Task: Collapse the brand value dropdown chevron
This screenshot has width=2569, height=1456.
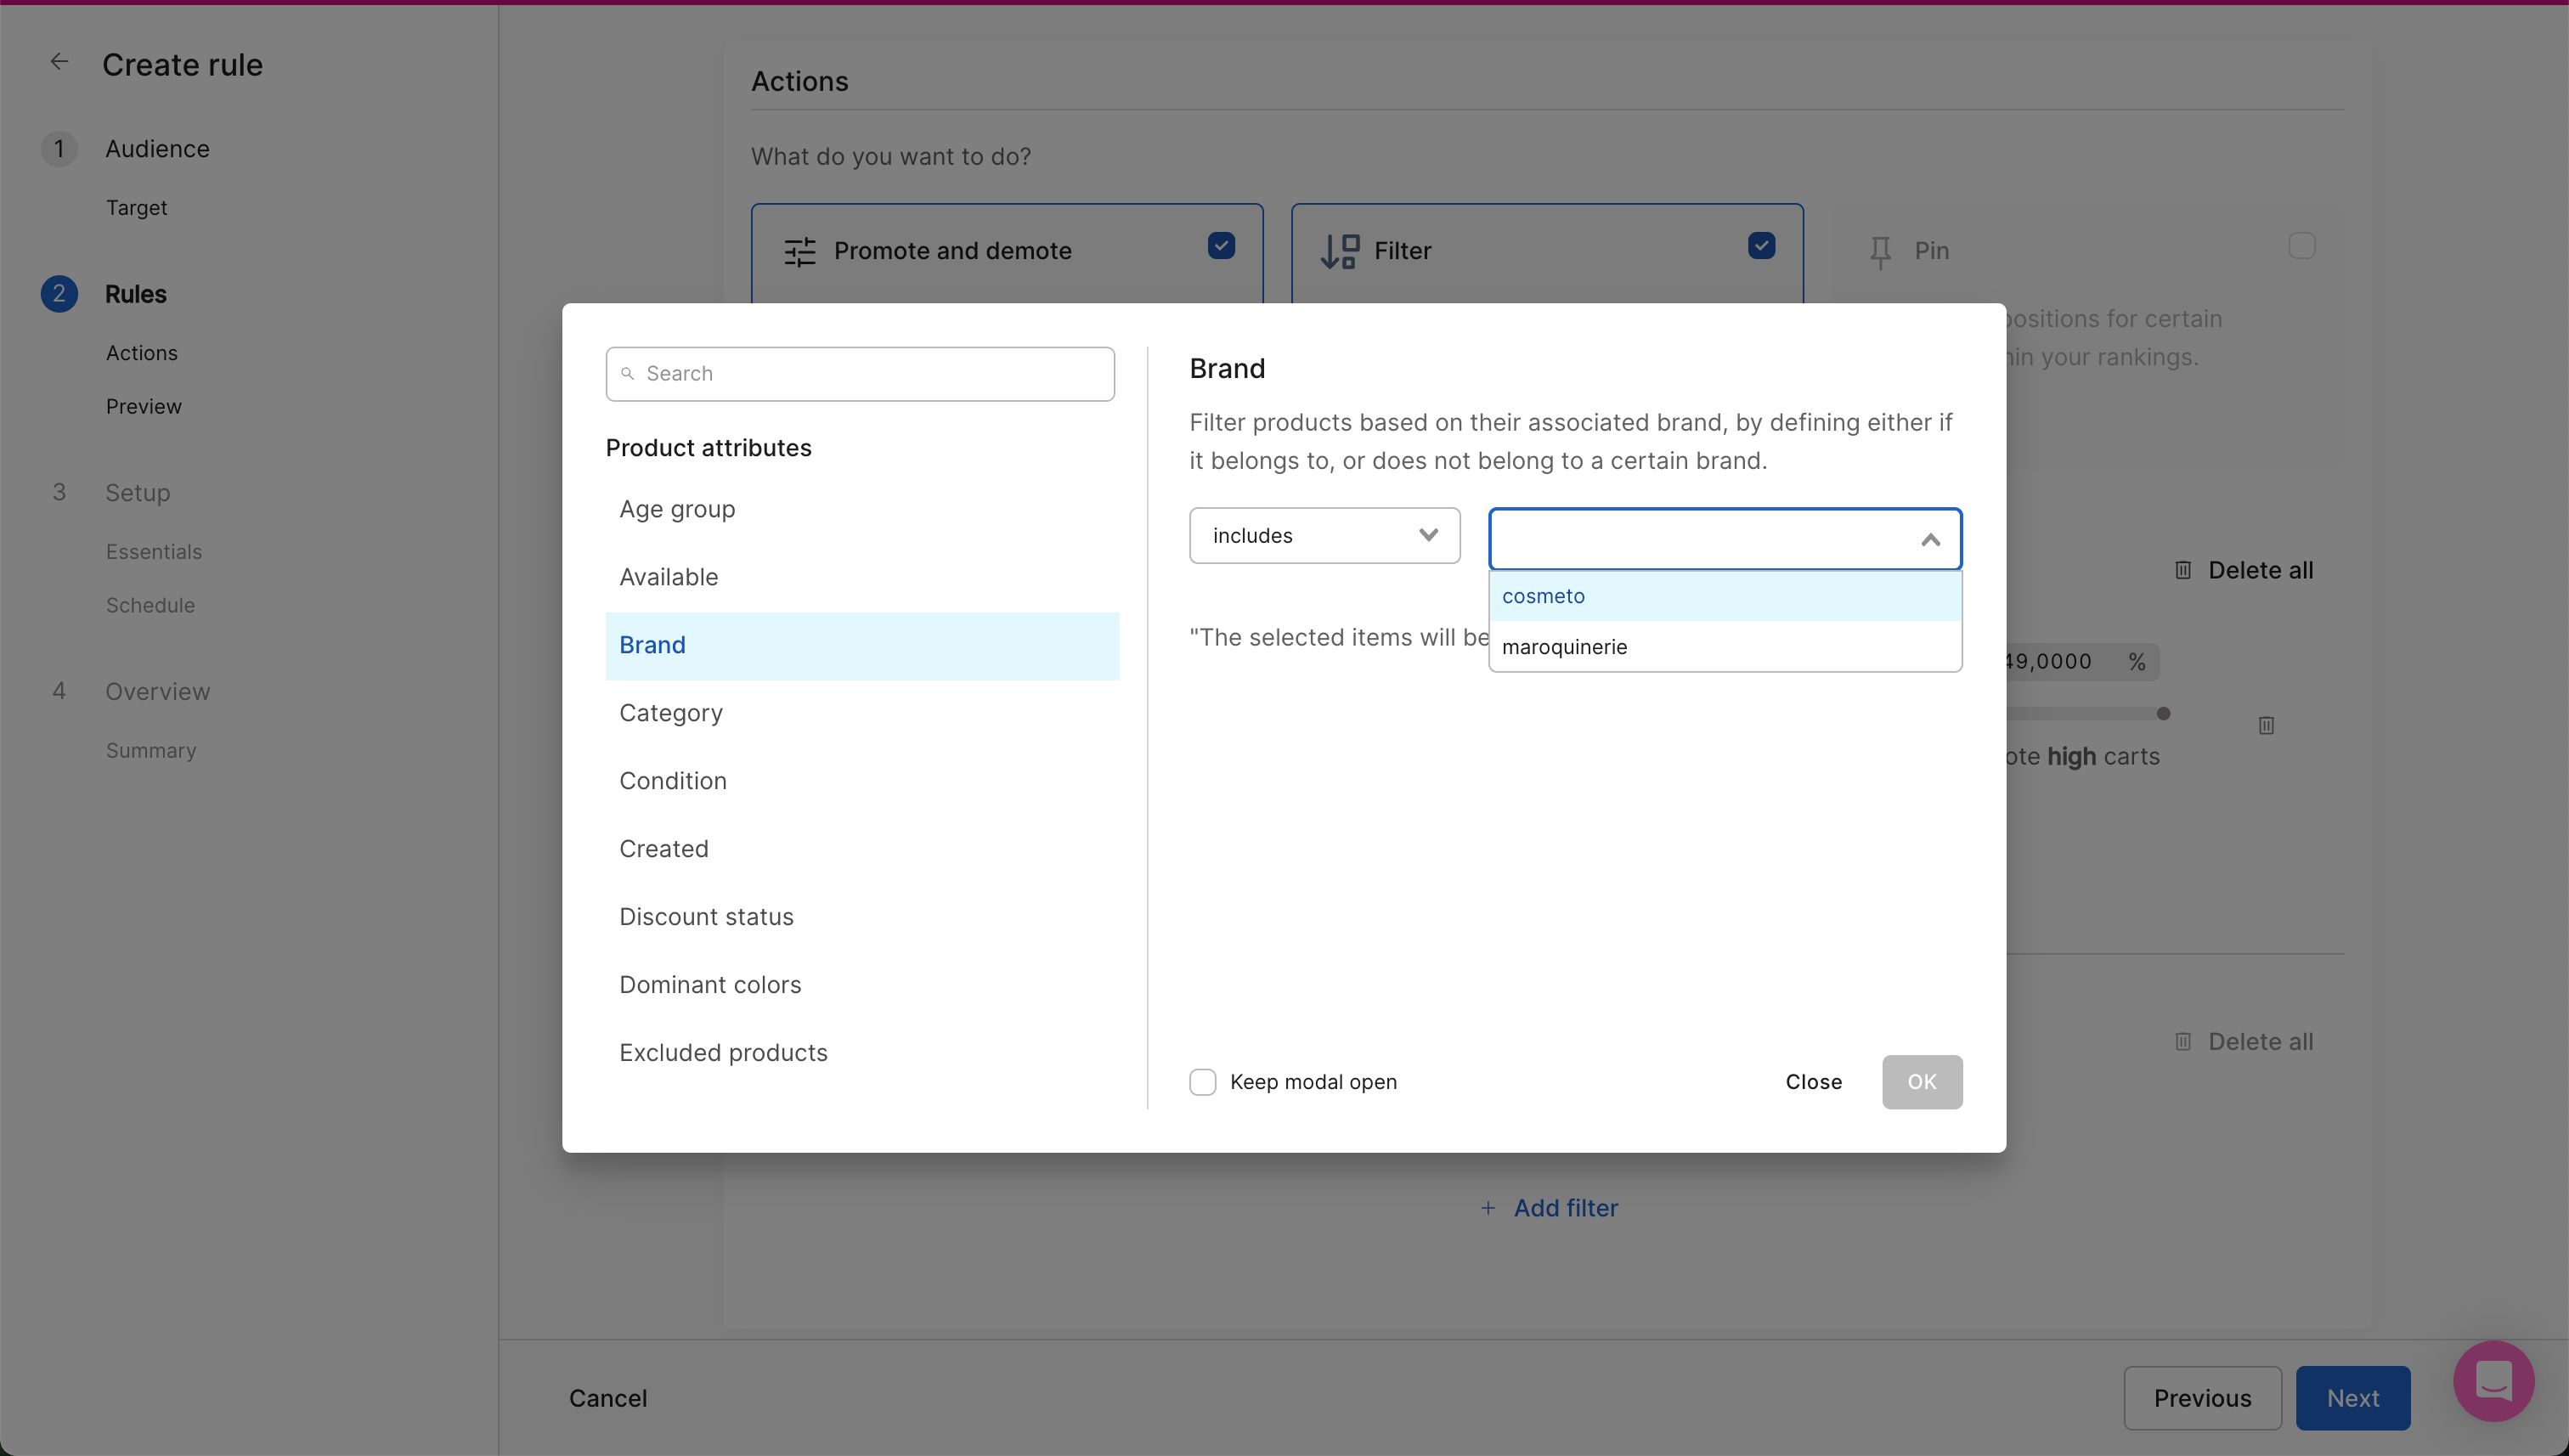Action: coord(1930,540)
